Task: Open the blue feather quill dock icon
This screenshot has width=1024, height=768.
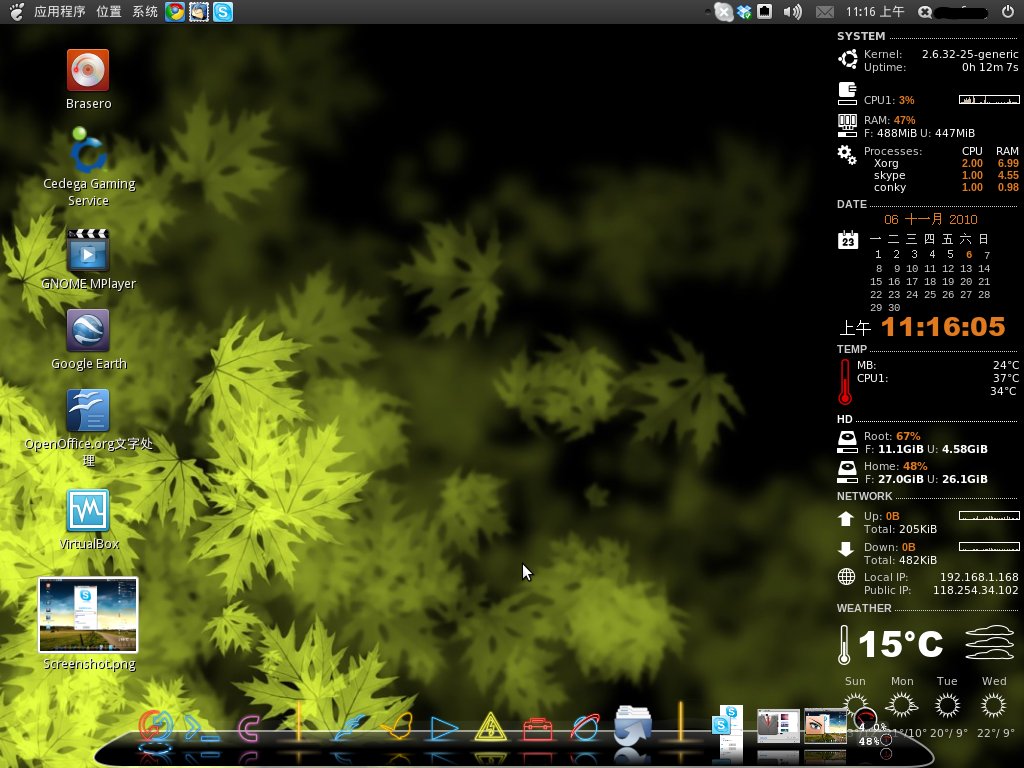Action: (x=350, y=727)
